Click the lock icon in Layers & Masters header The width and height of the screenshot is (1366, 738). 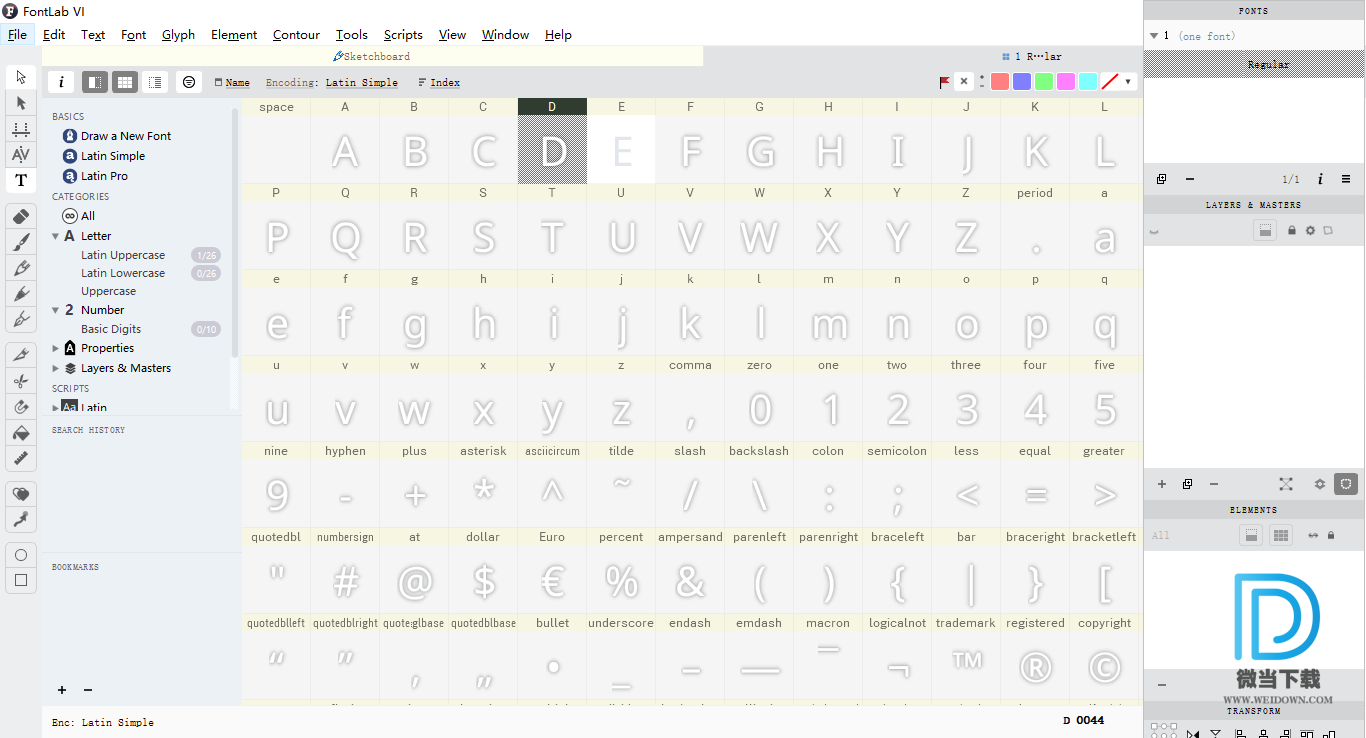[x=1292, y=230]
